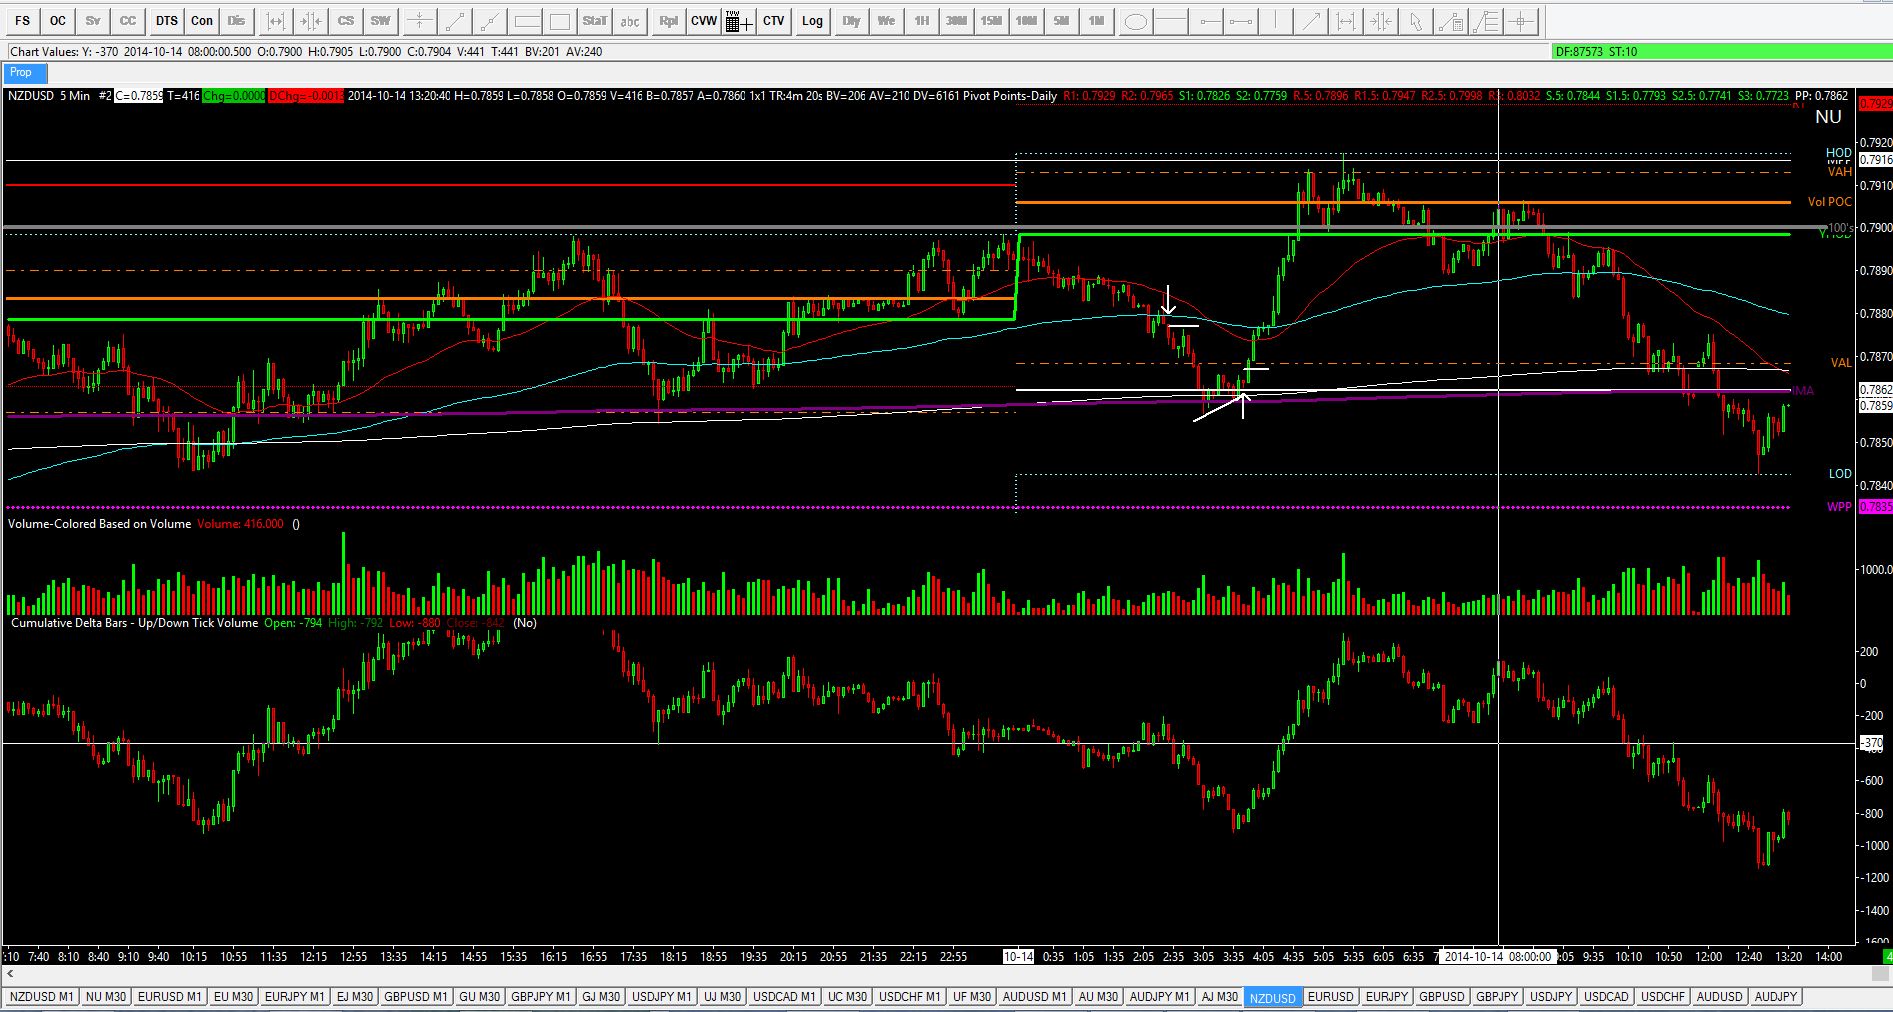Viewport: 1893px width, 1012px height.
Task: Switch to the EURUSD M1 tab
Action: 170,997
